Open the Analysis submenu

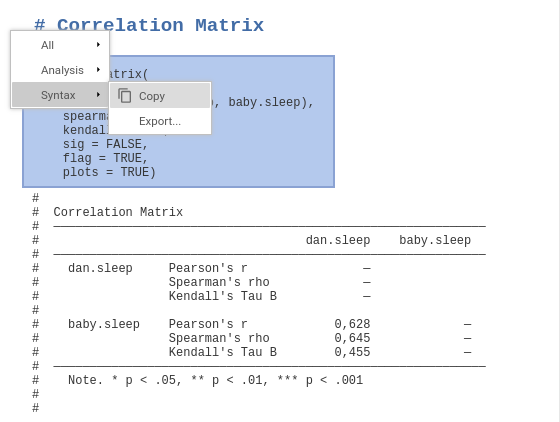[x=60, y=70]
